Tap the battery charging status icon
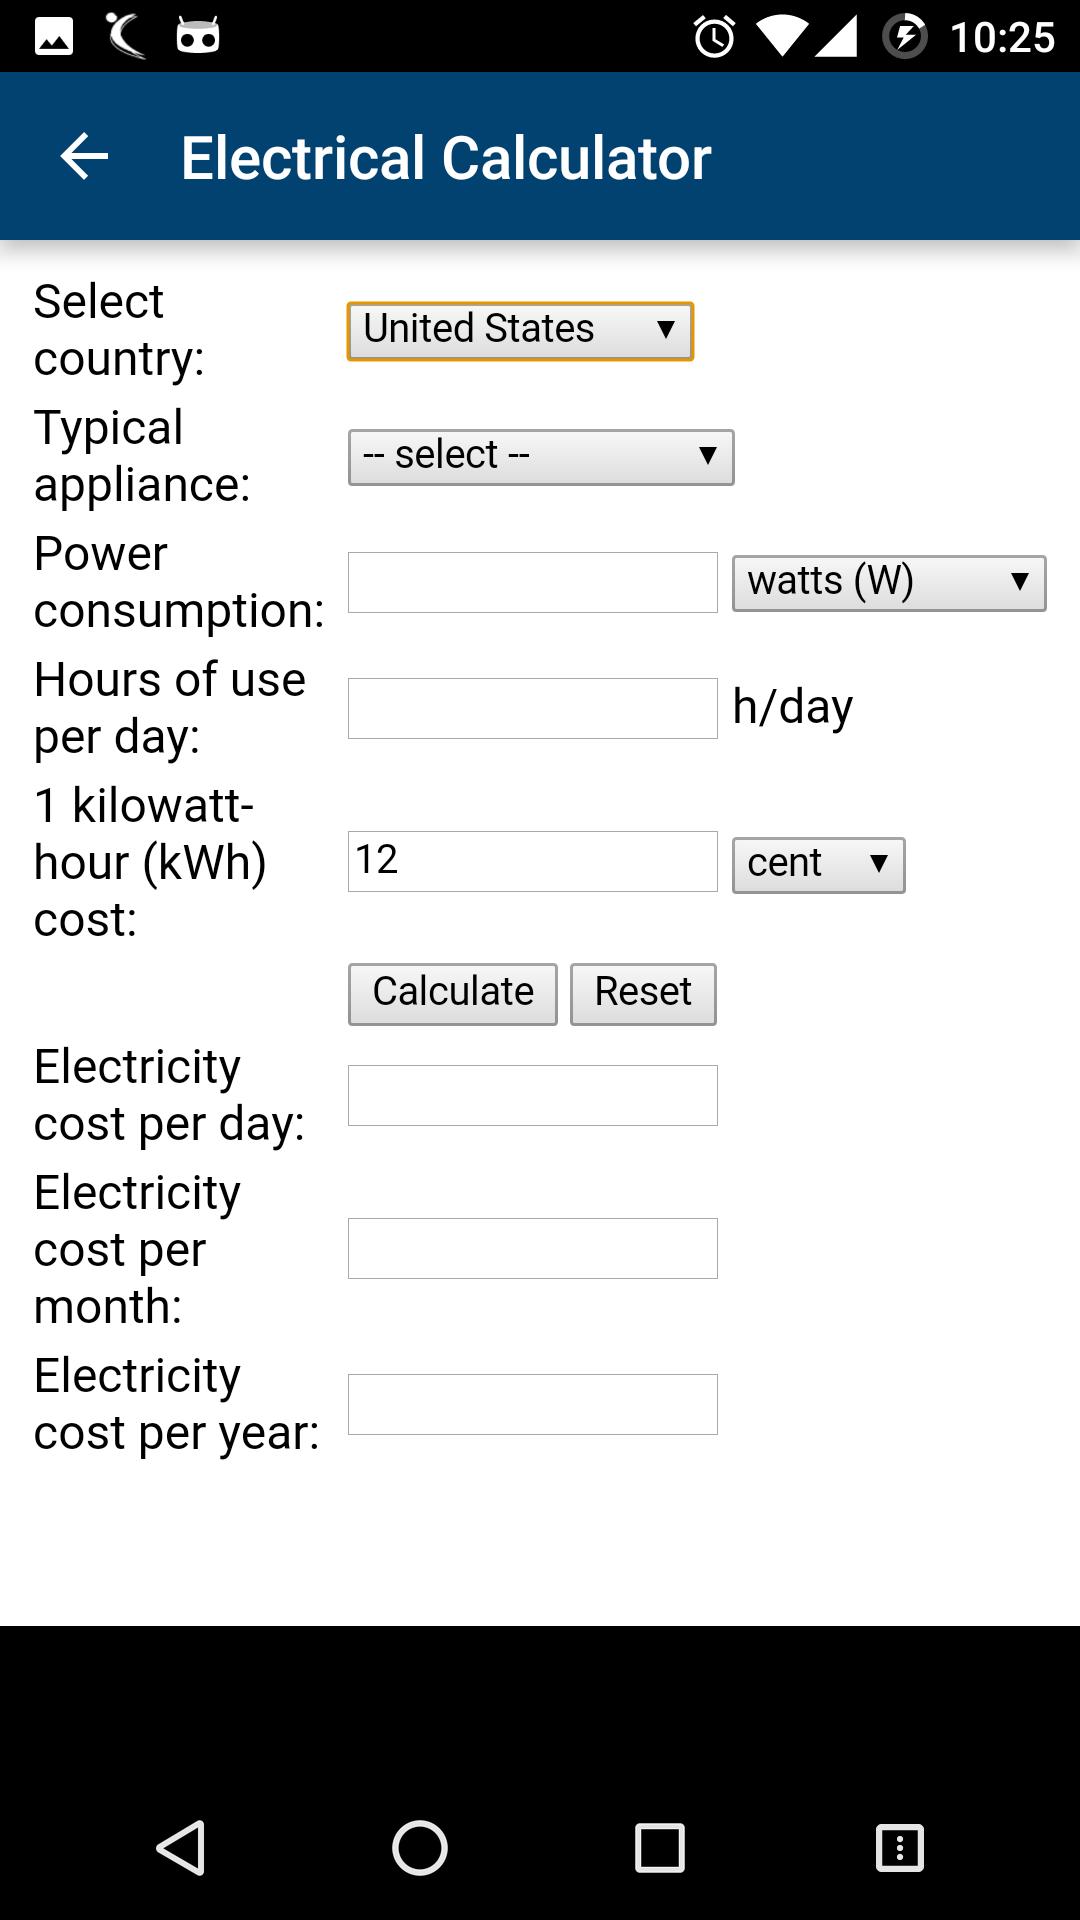The height and width of the screenshot is (1920, 1080). [905, 38]
